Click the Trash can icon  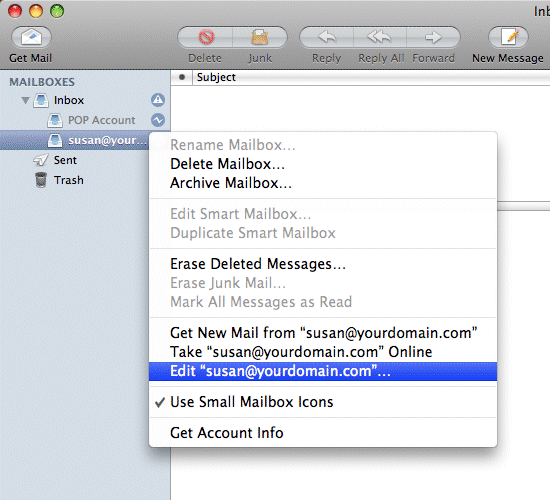pos(41,180)
